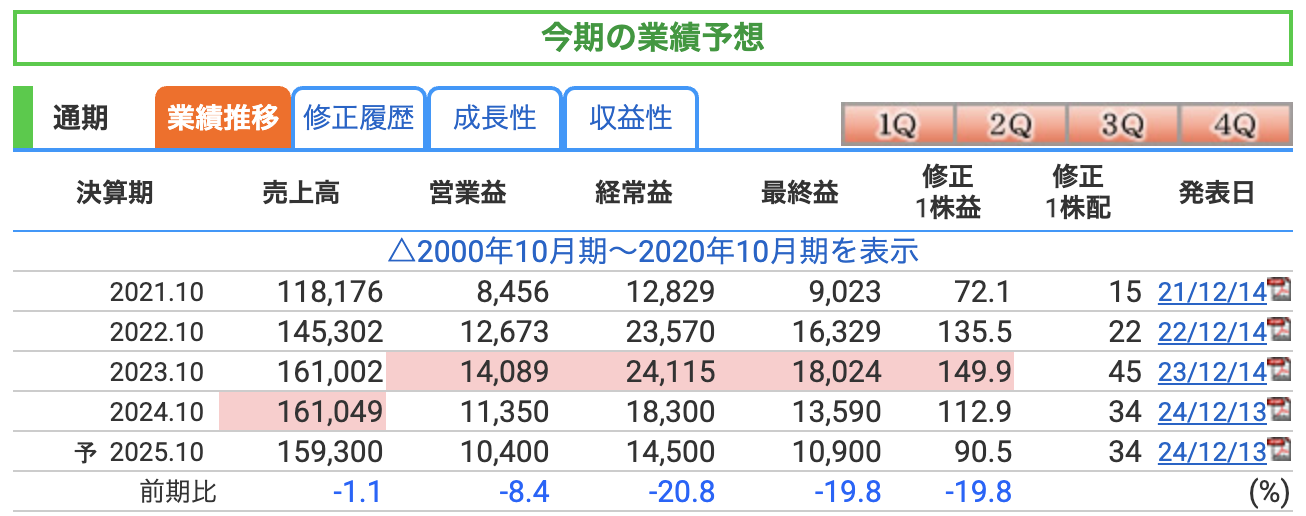Click the 通期 label

80,118
